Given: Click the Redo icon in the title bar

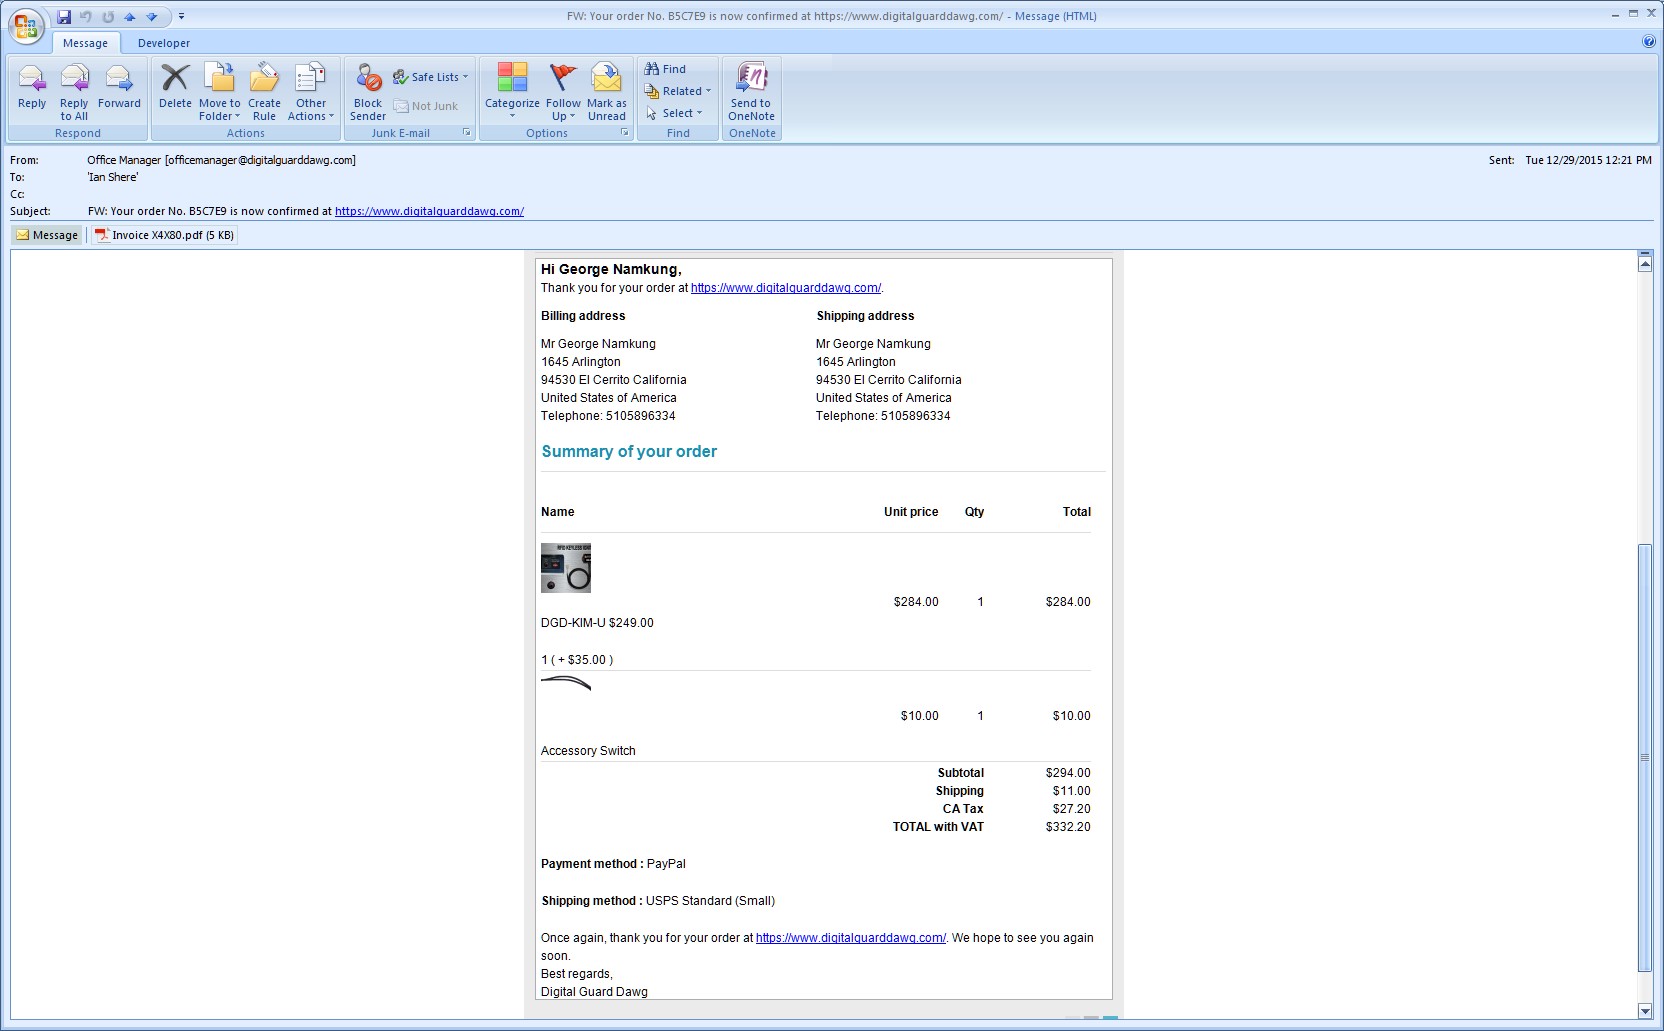Looking at the screenshot, I should coord(108,16).
